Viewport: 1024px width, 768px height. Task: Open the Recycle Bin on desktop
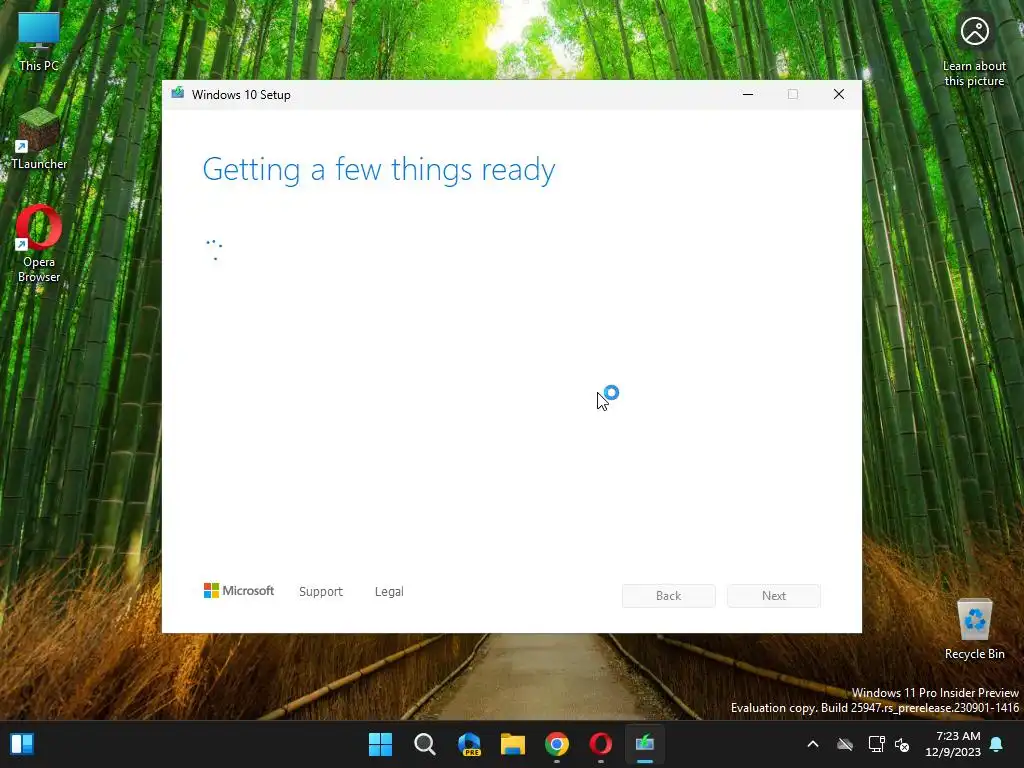(x=974, y=629)
